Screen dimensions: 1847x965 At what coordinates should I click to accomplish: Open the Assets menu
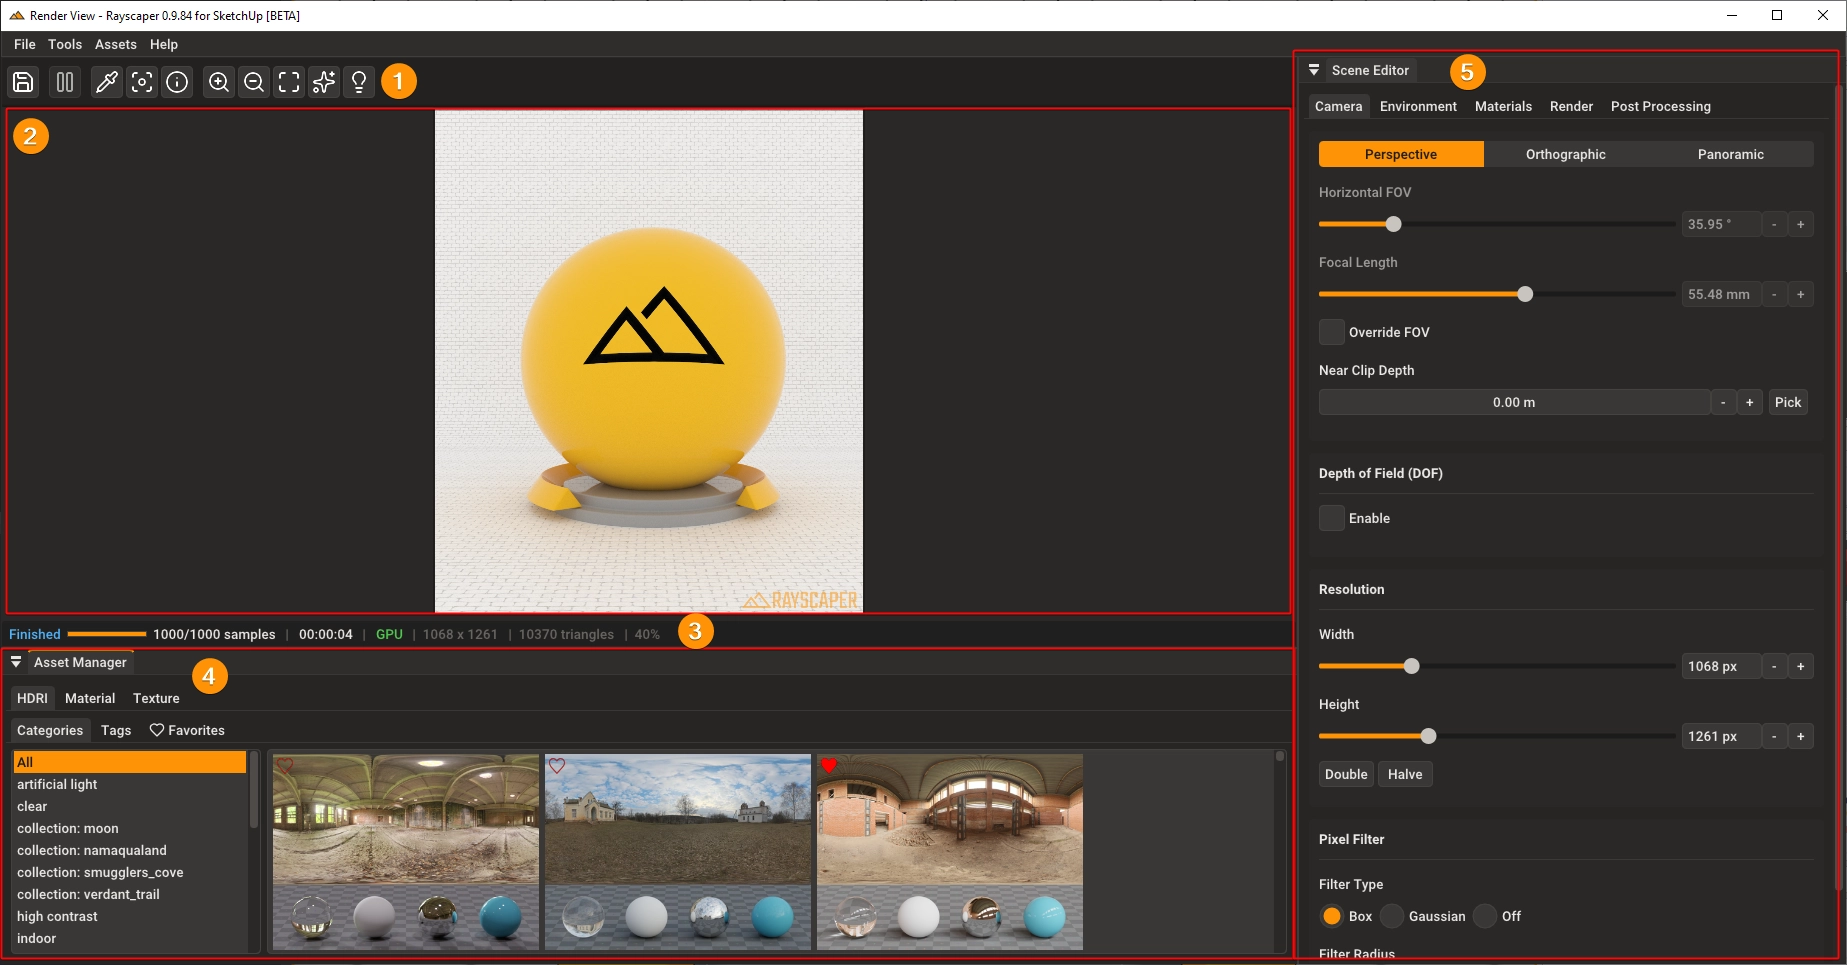coord(115,44)
